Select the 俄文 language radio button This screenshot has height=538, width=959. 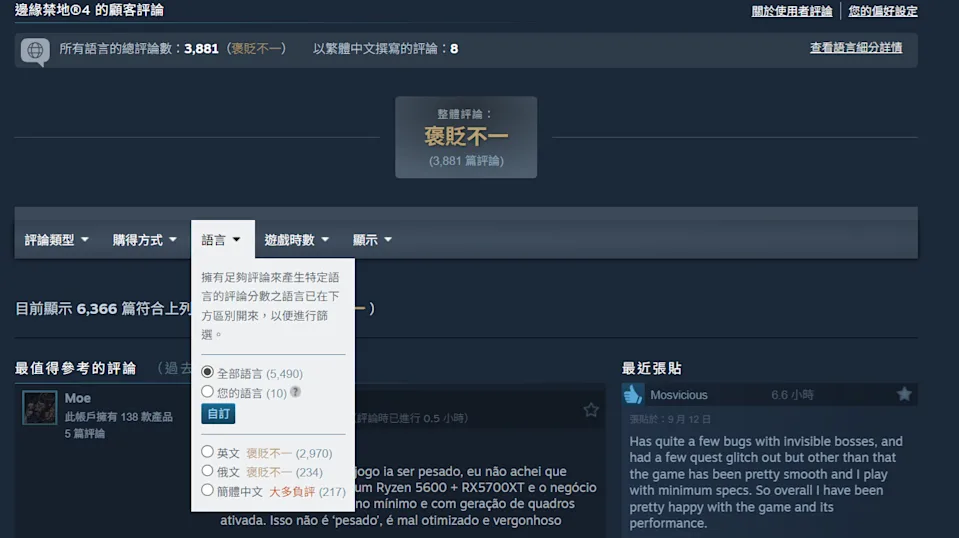point(207,471)
